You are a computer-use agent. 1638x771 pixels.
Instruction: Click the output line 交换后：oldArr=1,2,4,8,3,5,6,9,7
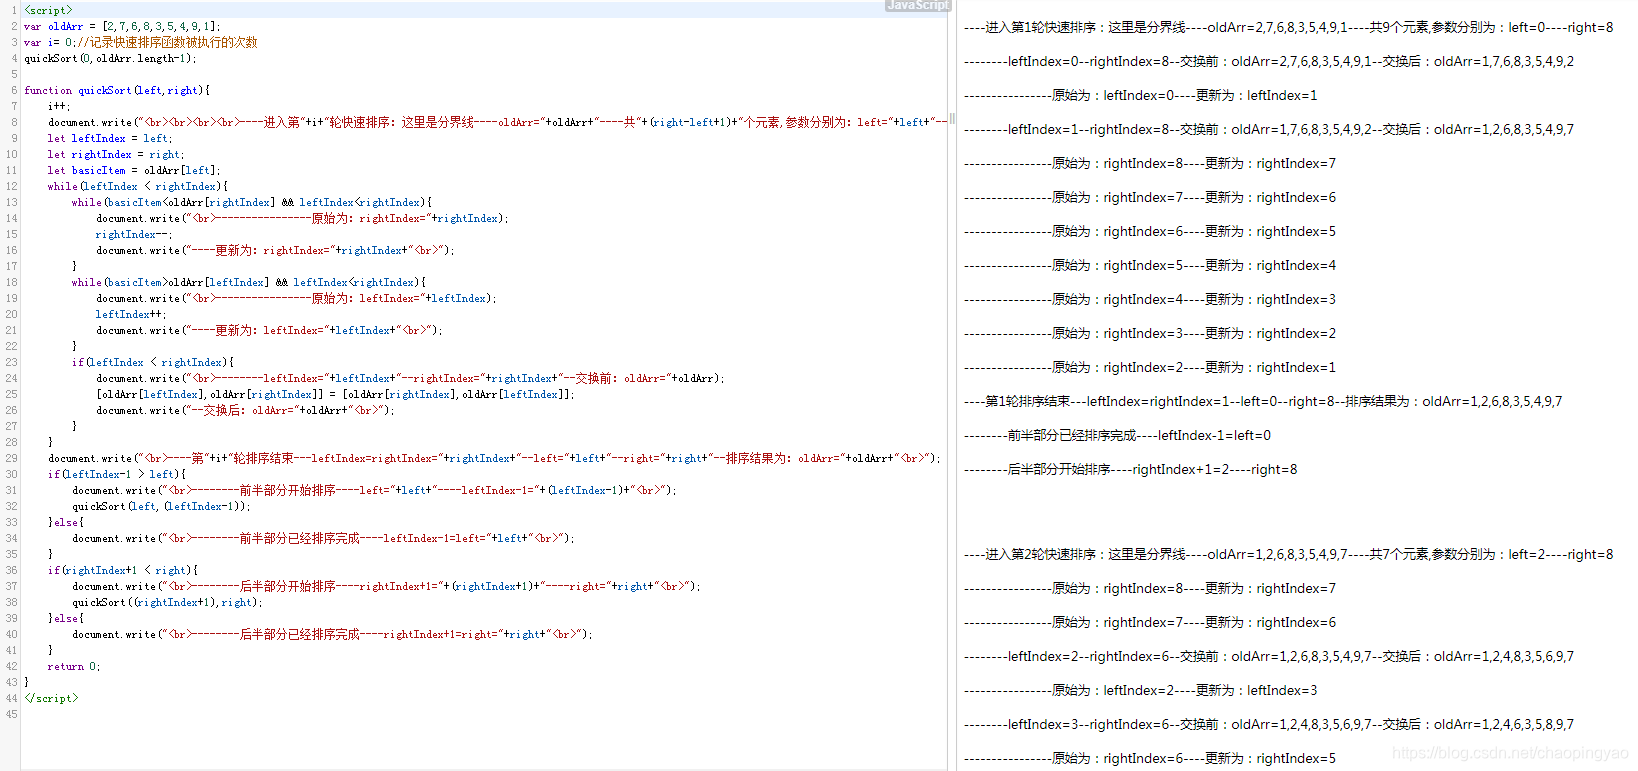point(1268,656)
